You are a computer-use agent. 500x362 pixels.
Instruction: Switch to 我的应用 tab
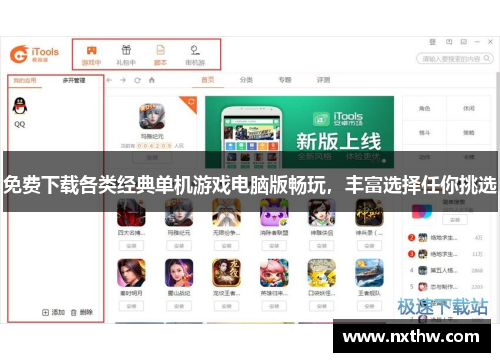25,80
